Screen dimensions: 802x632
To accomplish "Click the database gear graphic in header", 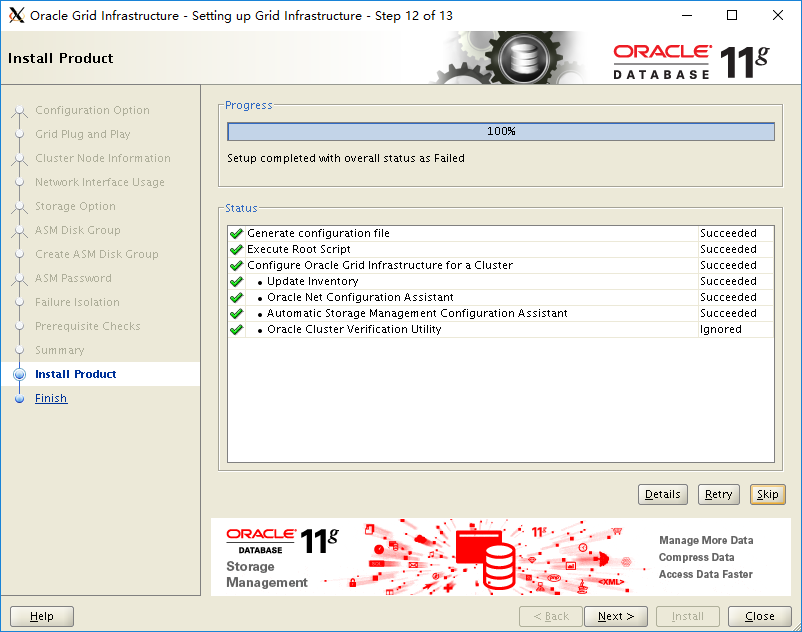I will [511, 57].
